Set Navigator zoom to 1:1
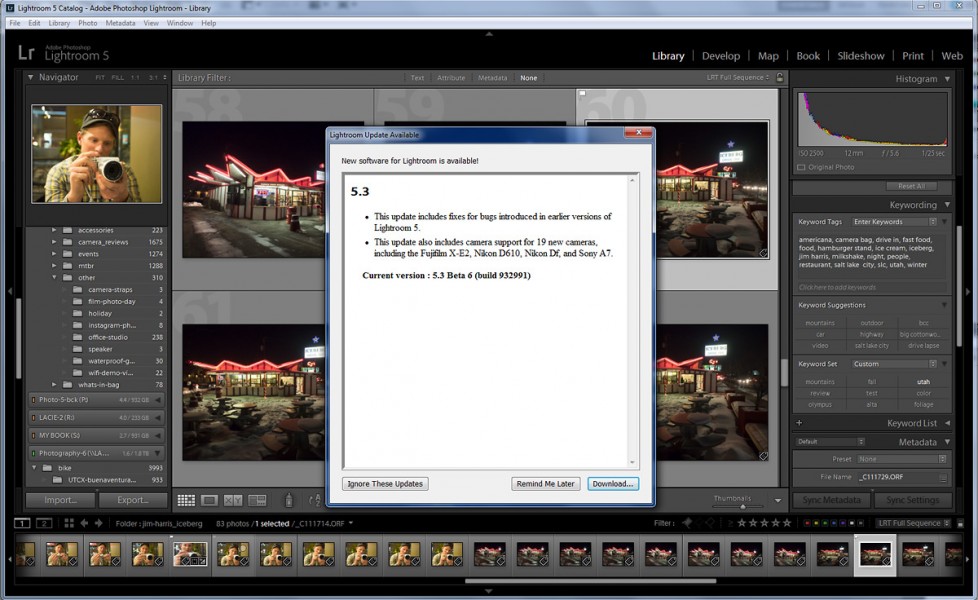 [x=135, y=77]
